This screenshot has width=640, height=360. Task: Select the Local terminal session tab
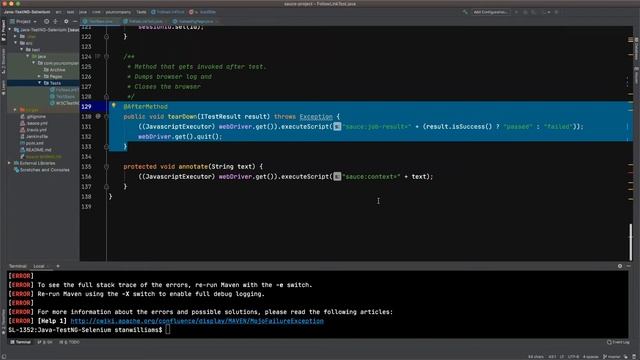click(40, 266)
